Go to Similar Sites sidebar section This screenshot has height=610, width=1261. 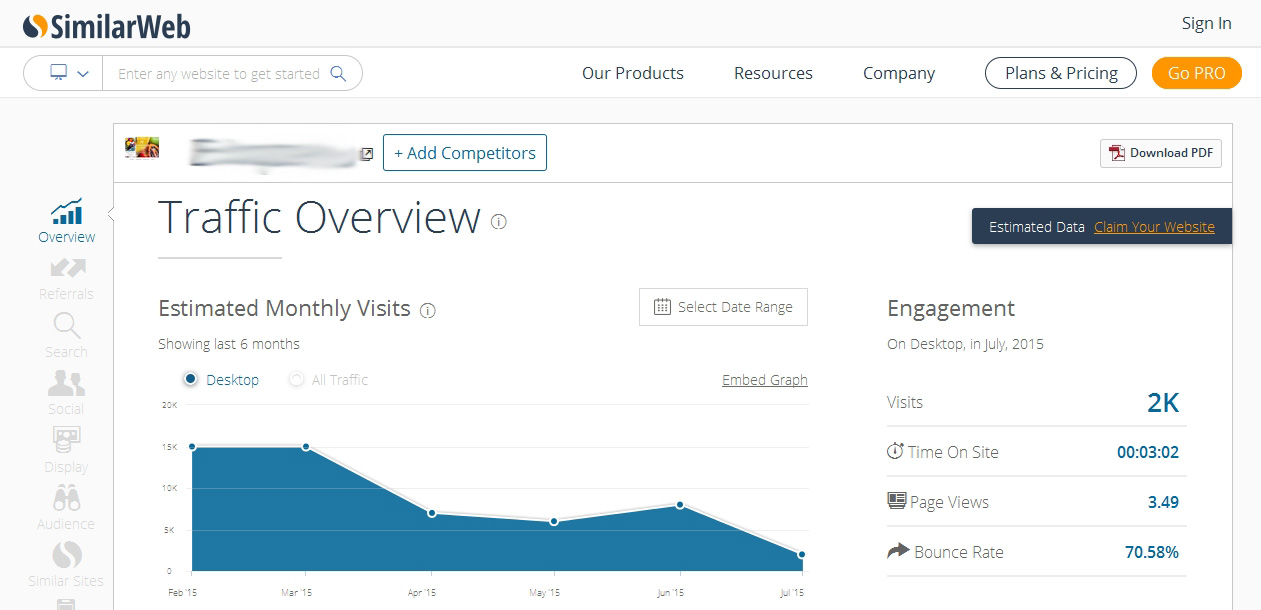[x=67, y=565]
